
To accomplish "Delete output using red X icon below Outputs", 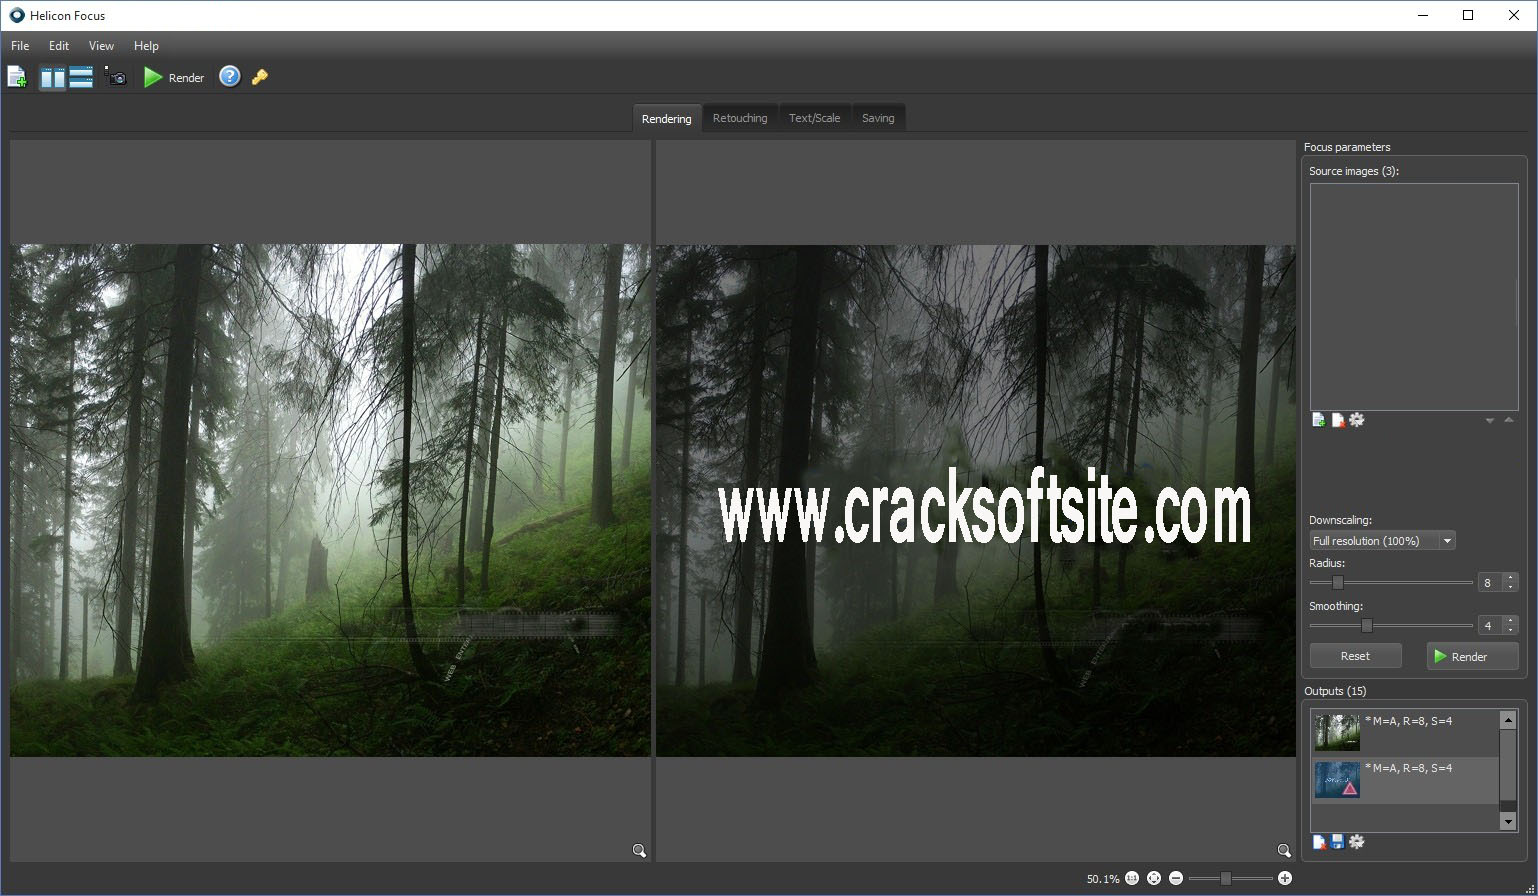I will [x=1319, y=842].
